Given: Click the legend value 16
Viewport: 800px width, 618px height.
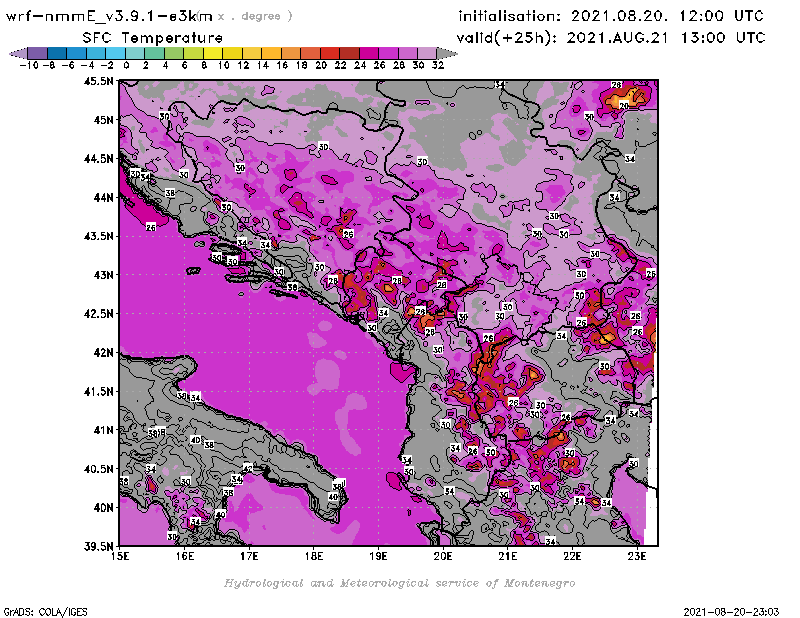Looking at the screenshot, I should (x=282, y=65).
